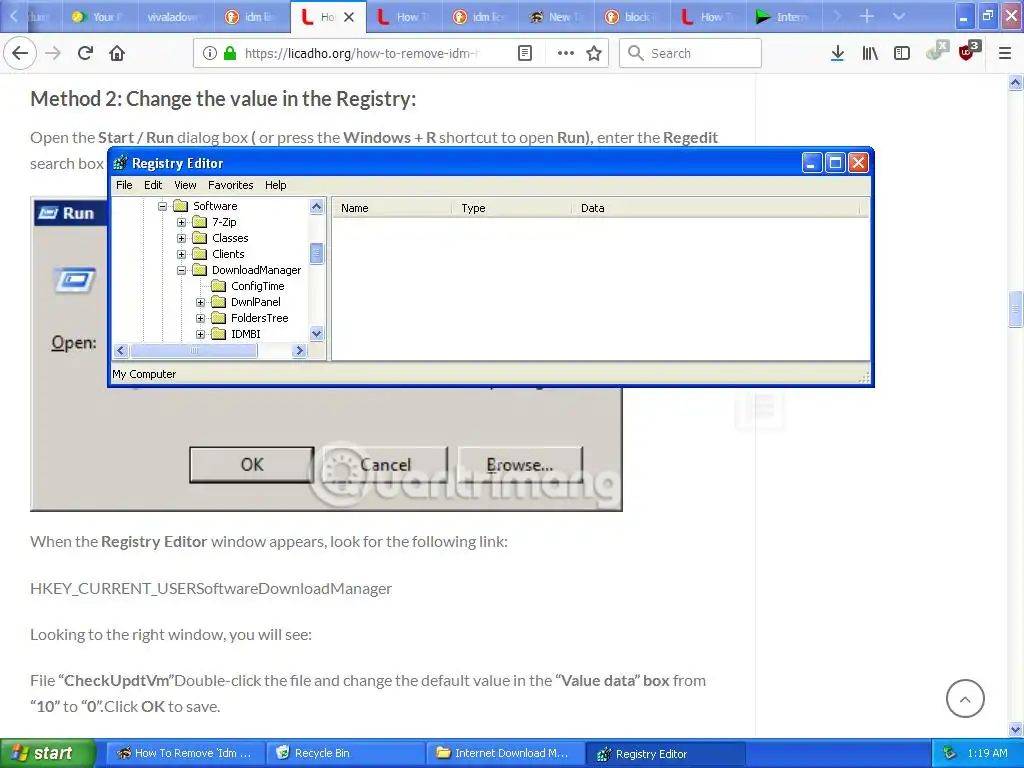Click Registry Editor taskbar button
Screen dimensions: 1024x768
tap(665, 754)
